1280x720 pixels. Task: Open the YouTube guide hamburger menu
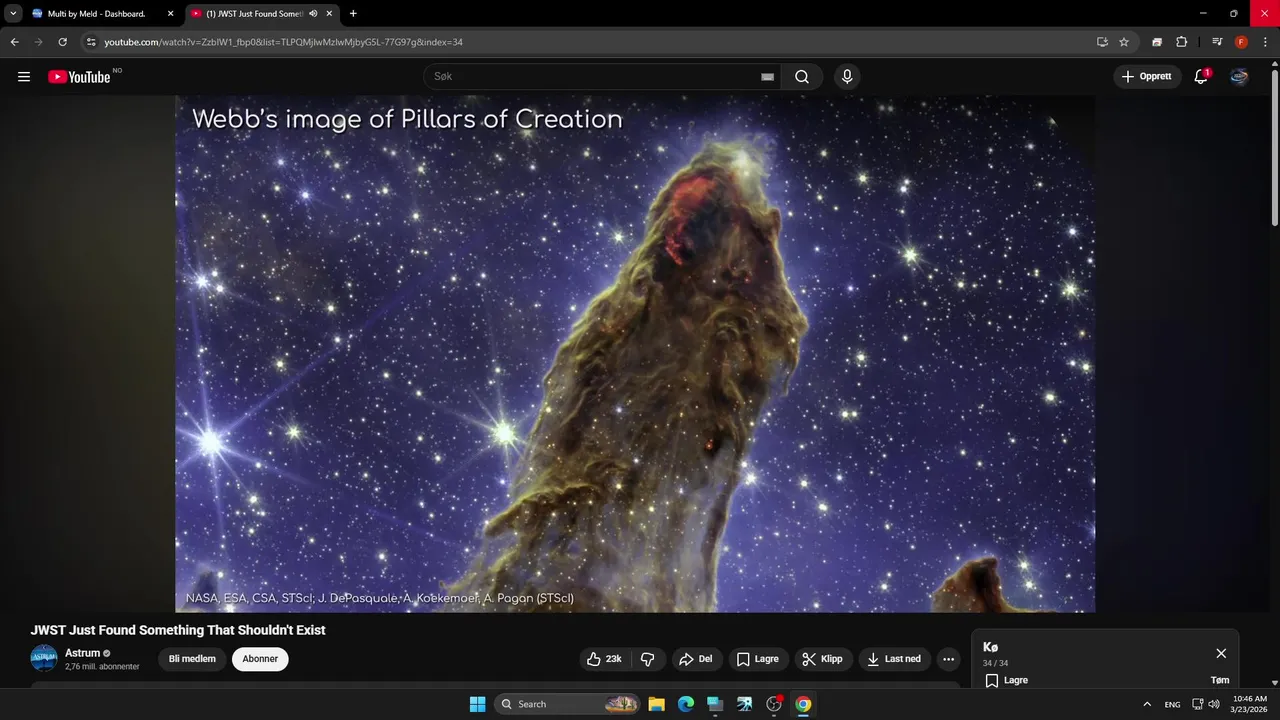24,77
